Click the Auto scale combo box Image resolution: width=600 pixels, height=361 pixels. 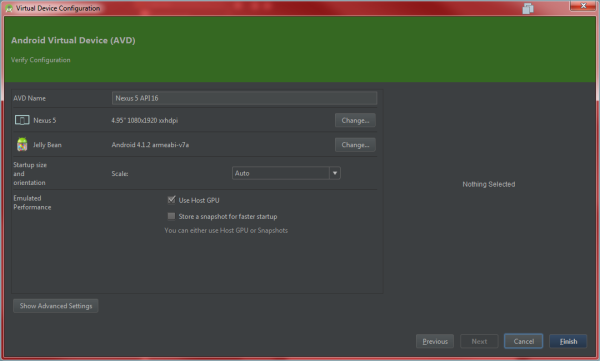tap(286, 173)
